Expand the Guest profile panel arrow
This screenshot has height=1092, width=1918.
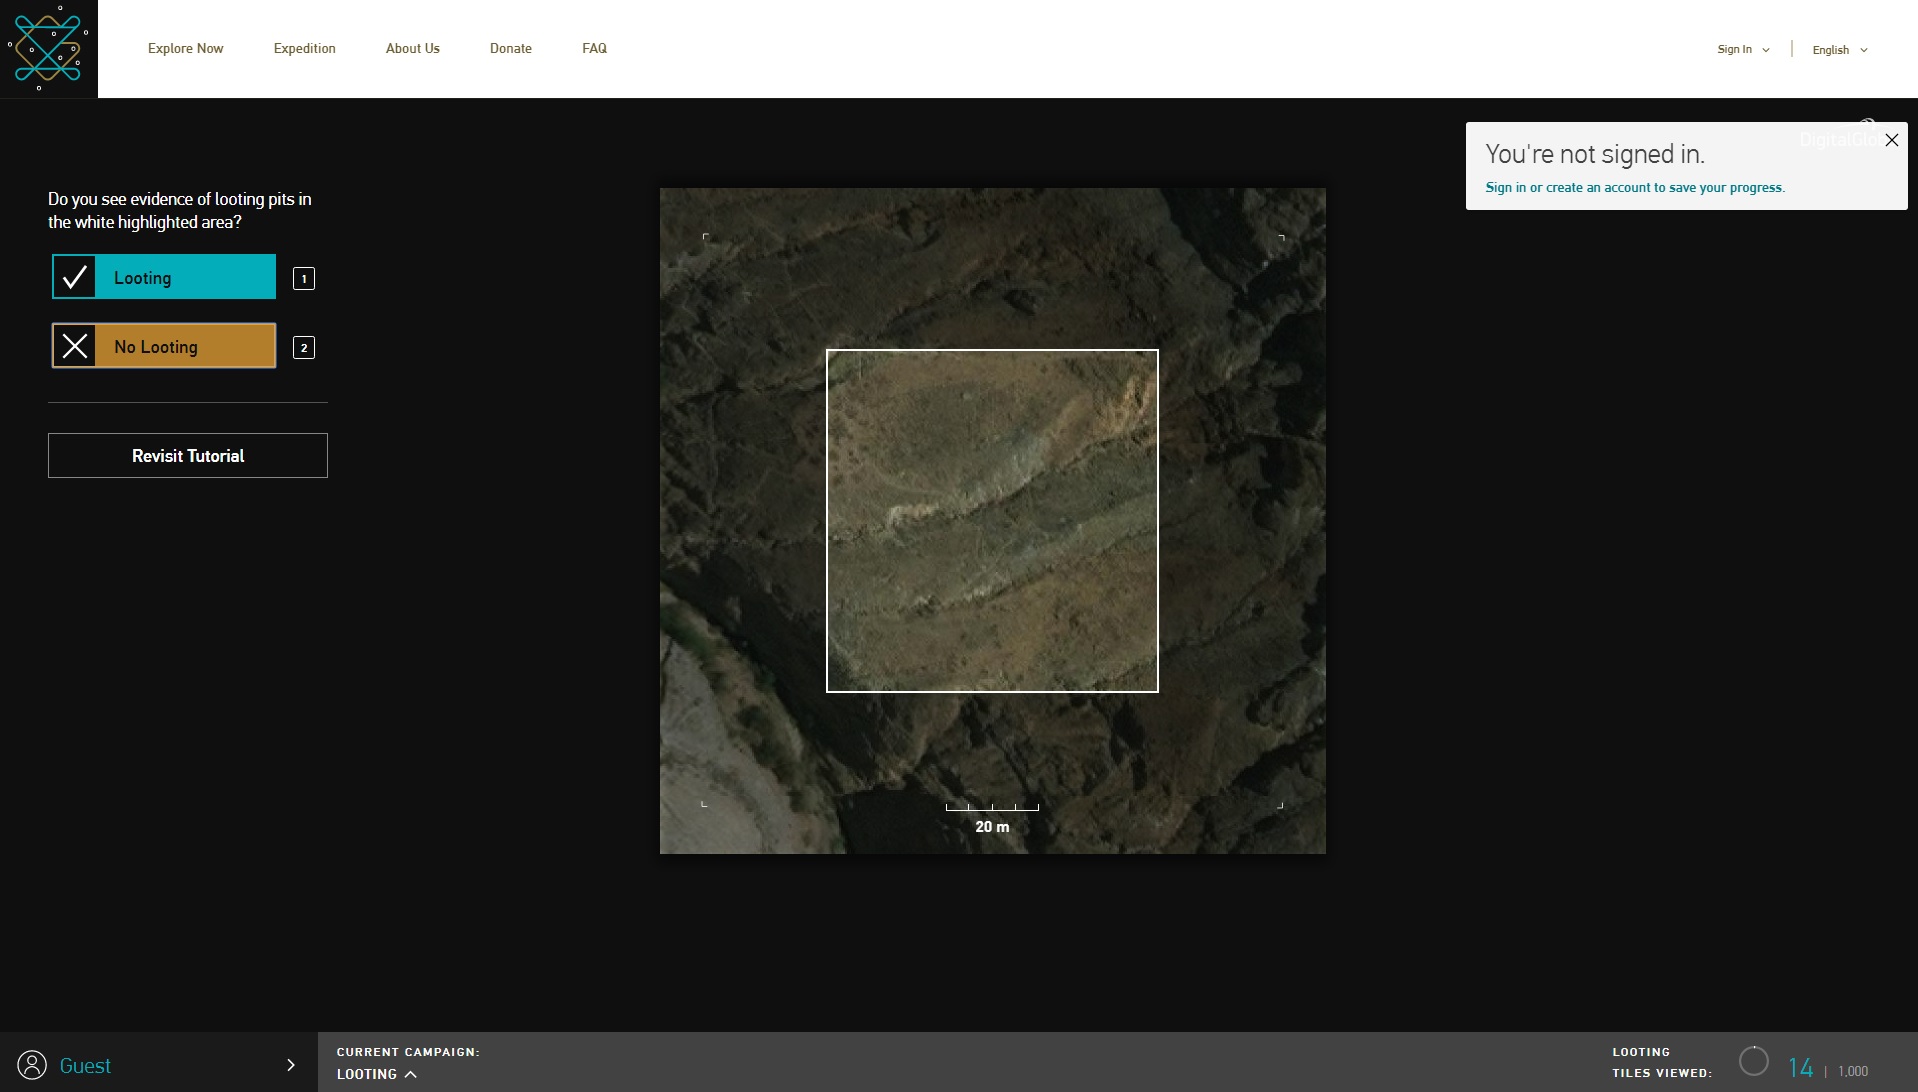(x=291, y=1065)
